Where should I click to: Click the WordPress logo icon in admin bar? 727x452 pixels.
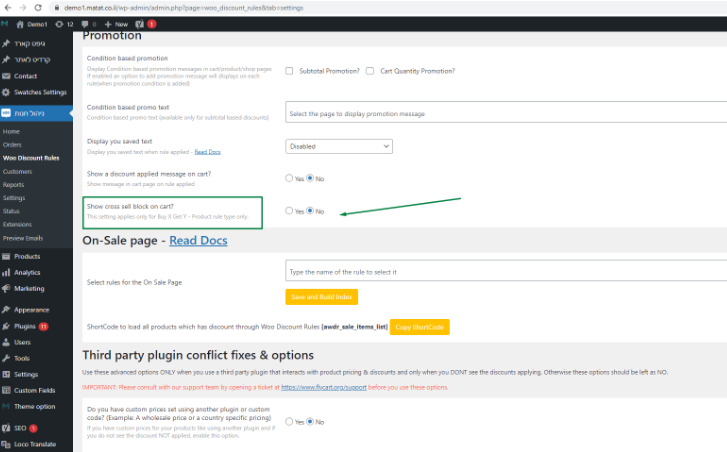6,23
